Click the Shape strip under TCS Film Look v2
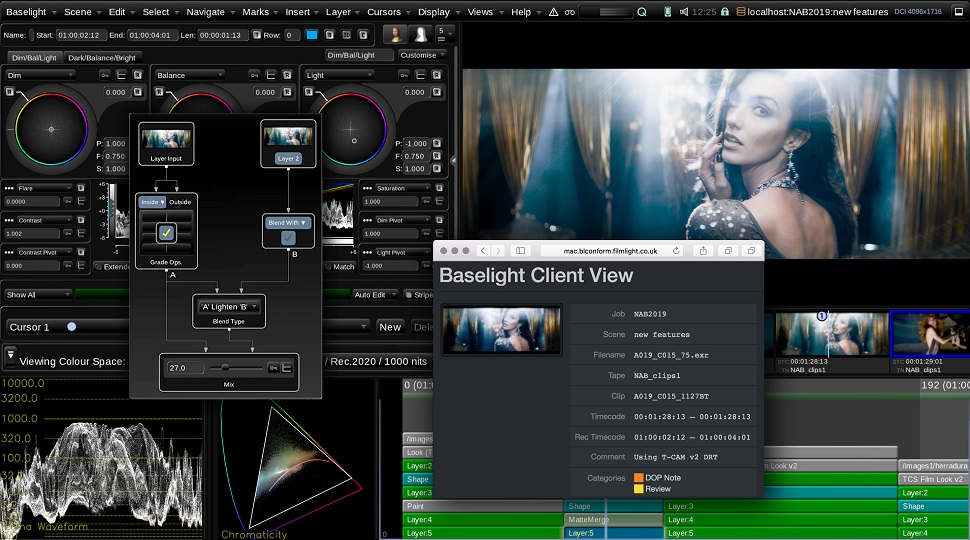This screenshot has height=540, width=970. coord(933,506)
